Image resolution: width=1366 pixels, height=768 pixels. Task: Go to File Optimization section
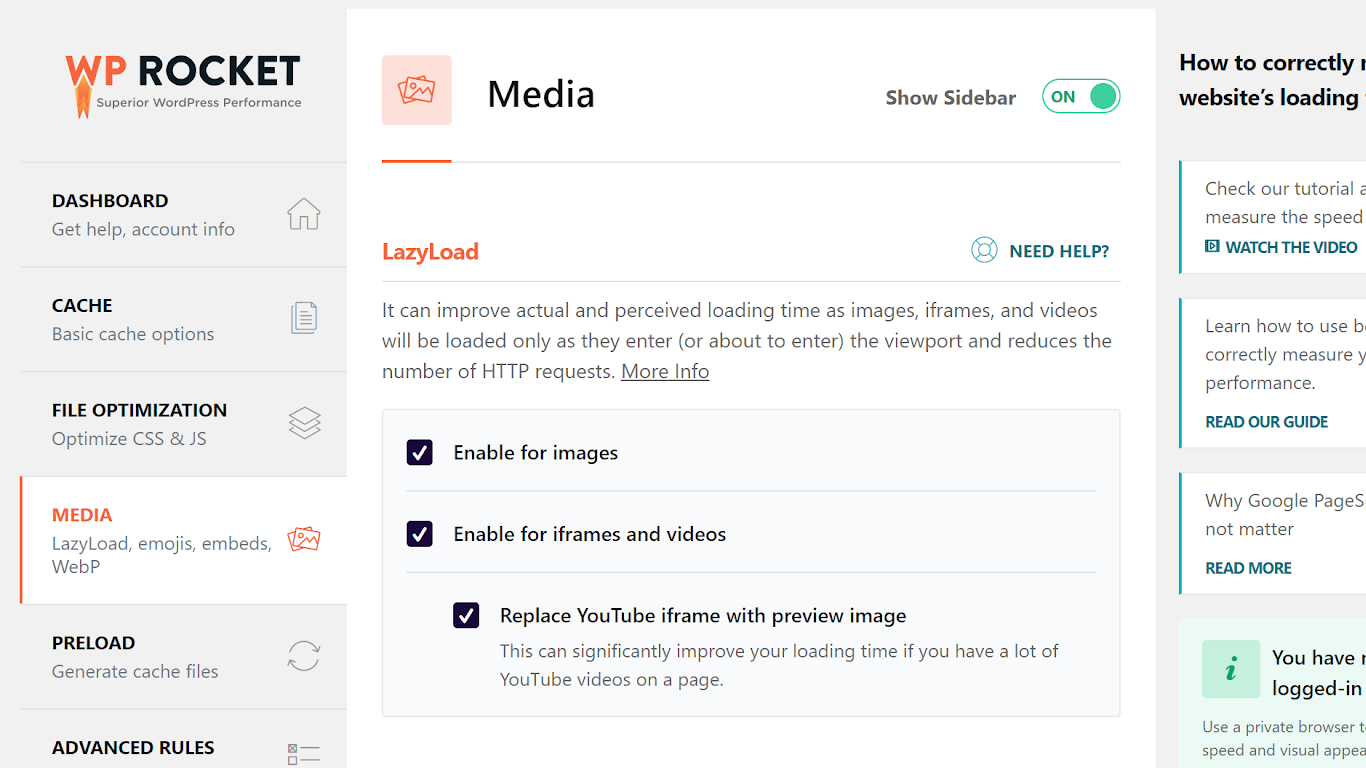coord(184,424)
